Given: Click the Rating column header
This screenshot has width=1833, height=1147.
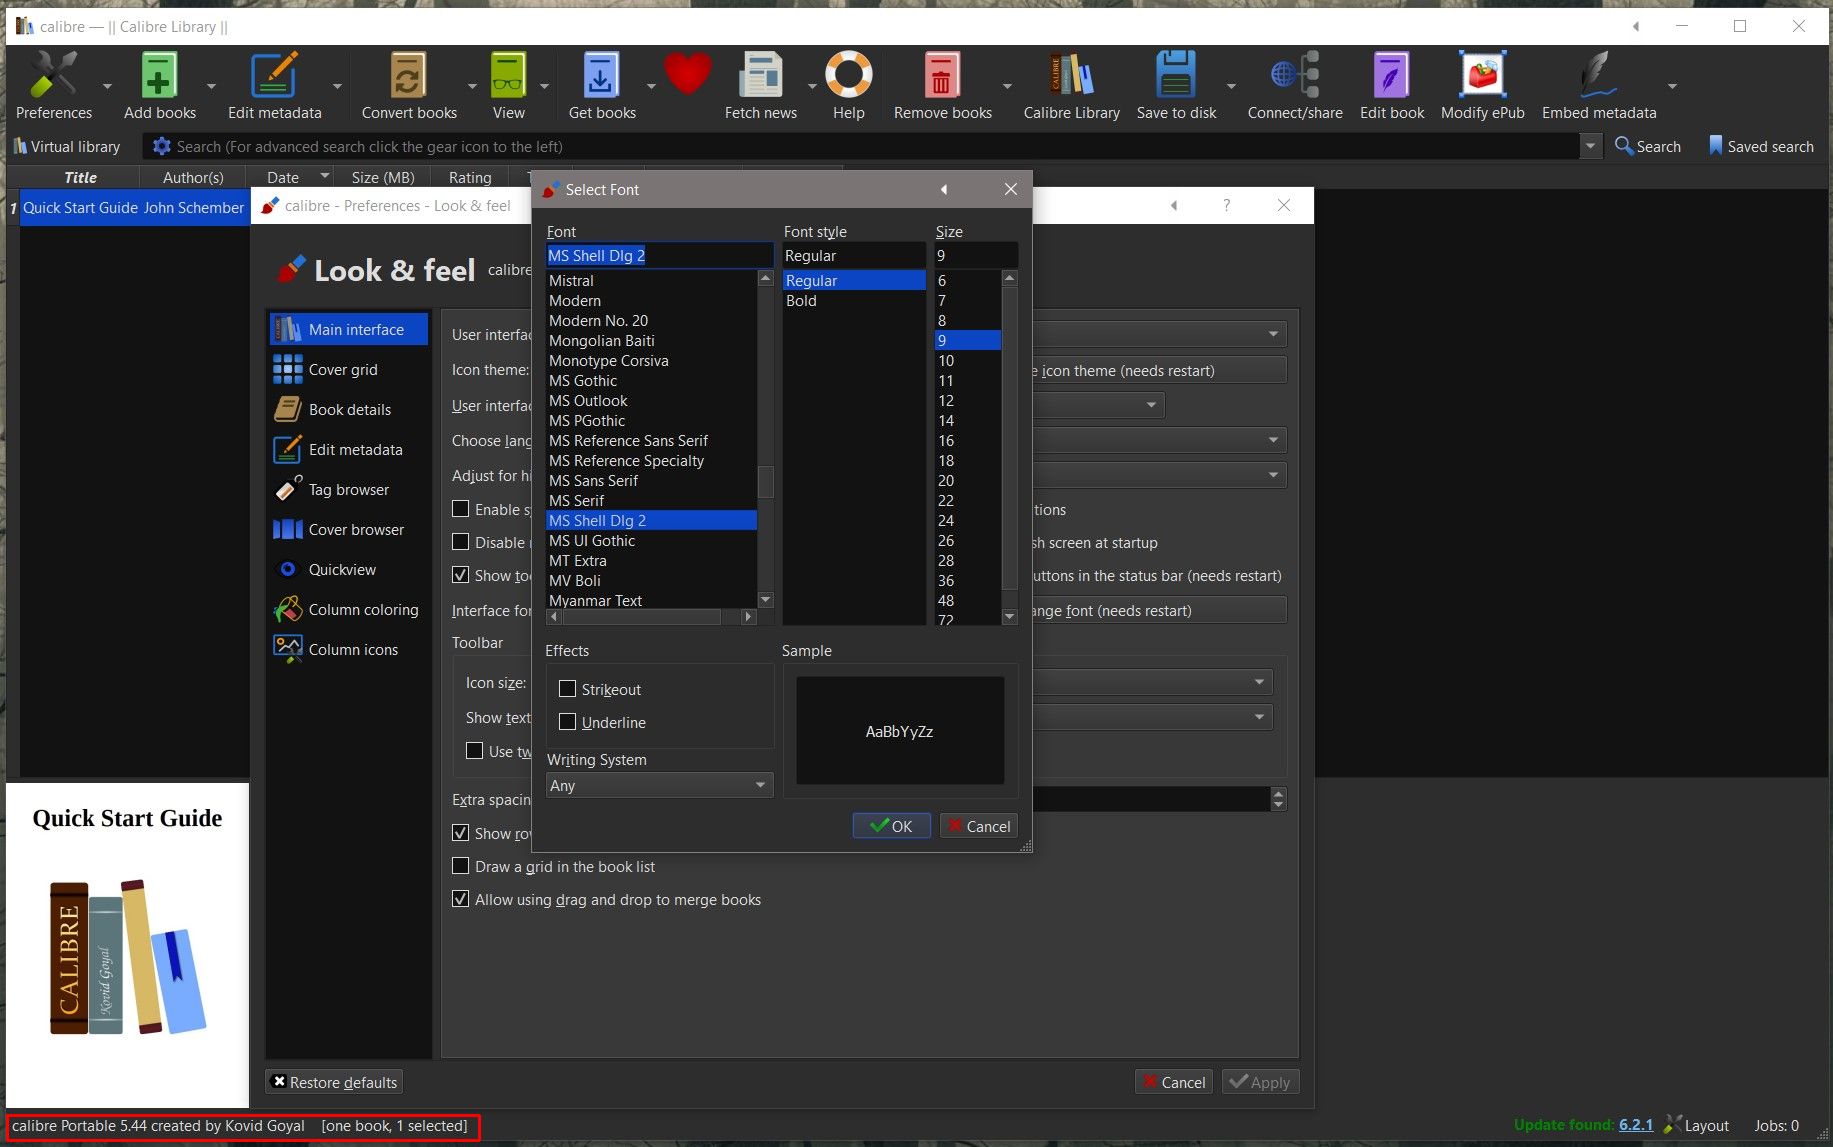Looking at the screenshot, I should tap(470, 177).
